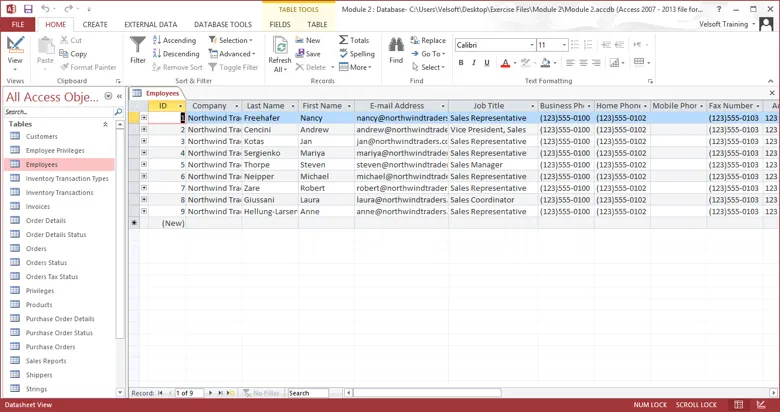The width and height of the screenshot is (780, 412).
Task: Open the Last Name column filter arrow
Action: 292,106
